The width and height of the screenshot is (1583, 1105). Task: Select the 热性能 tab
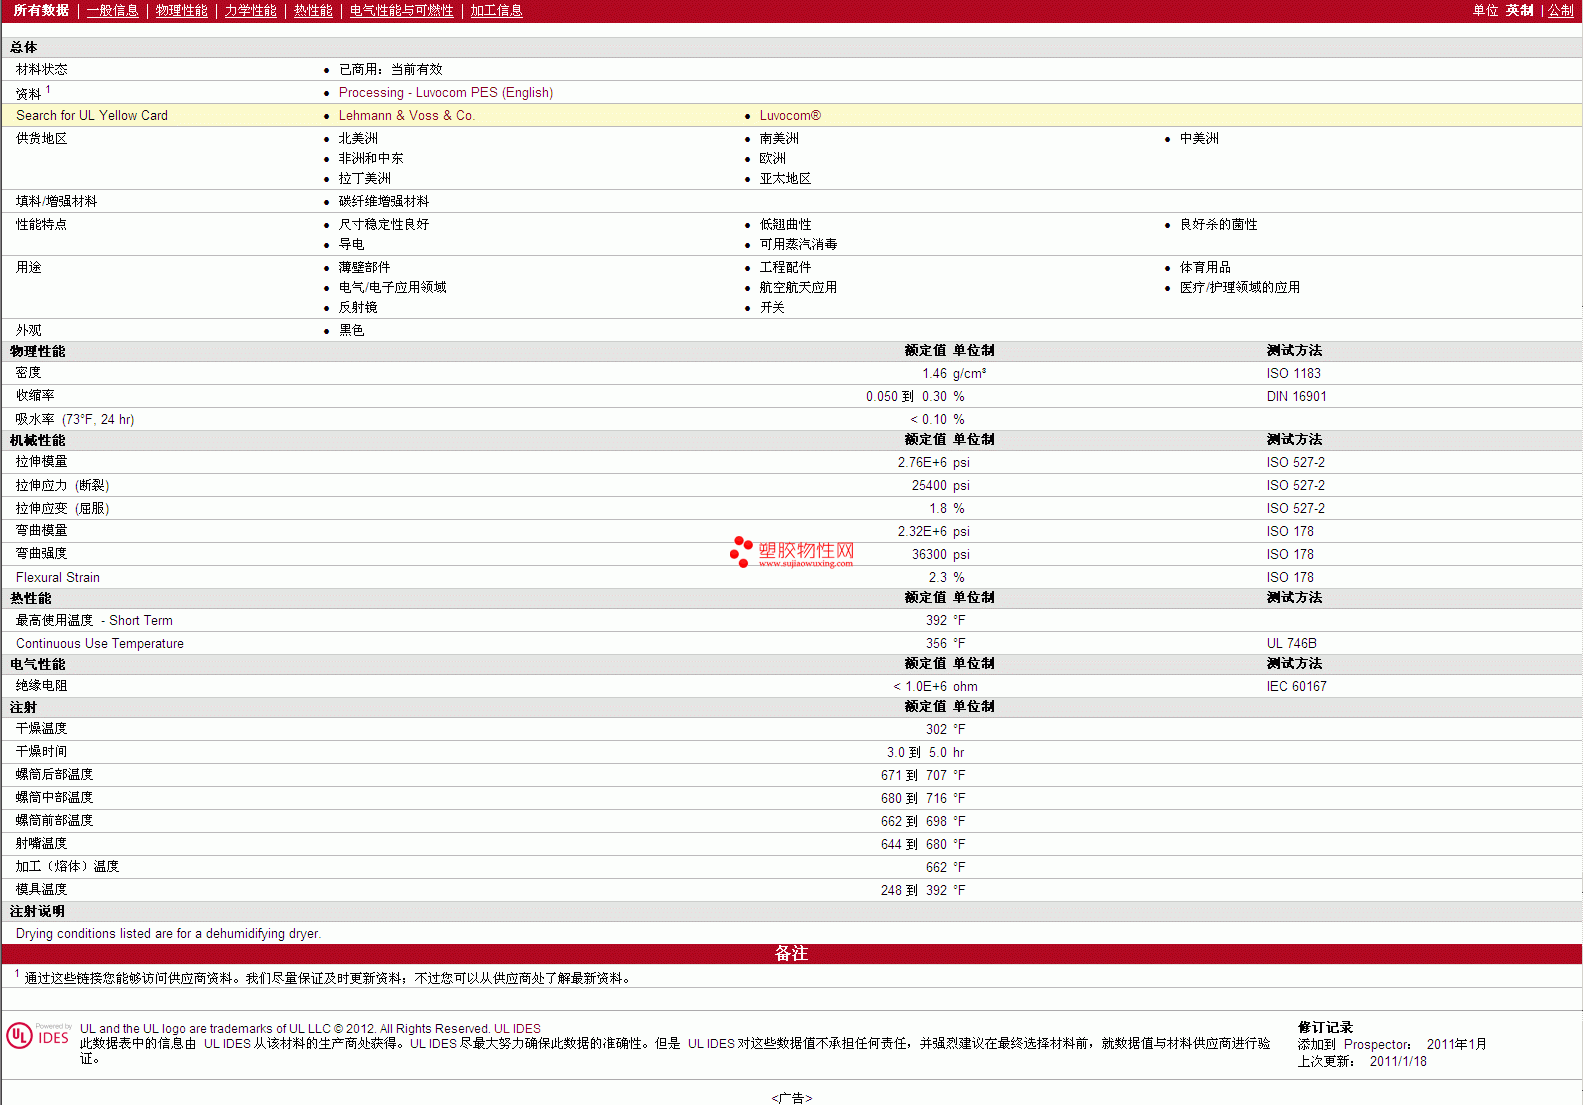[x=313, y=10]
